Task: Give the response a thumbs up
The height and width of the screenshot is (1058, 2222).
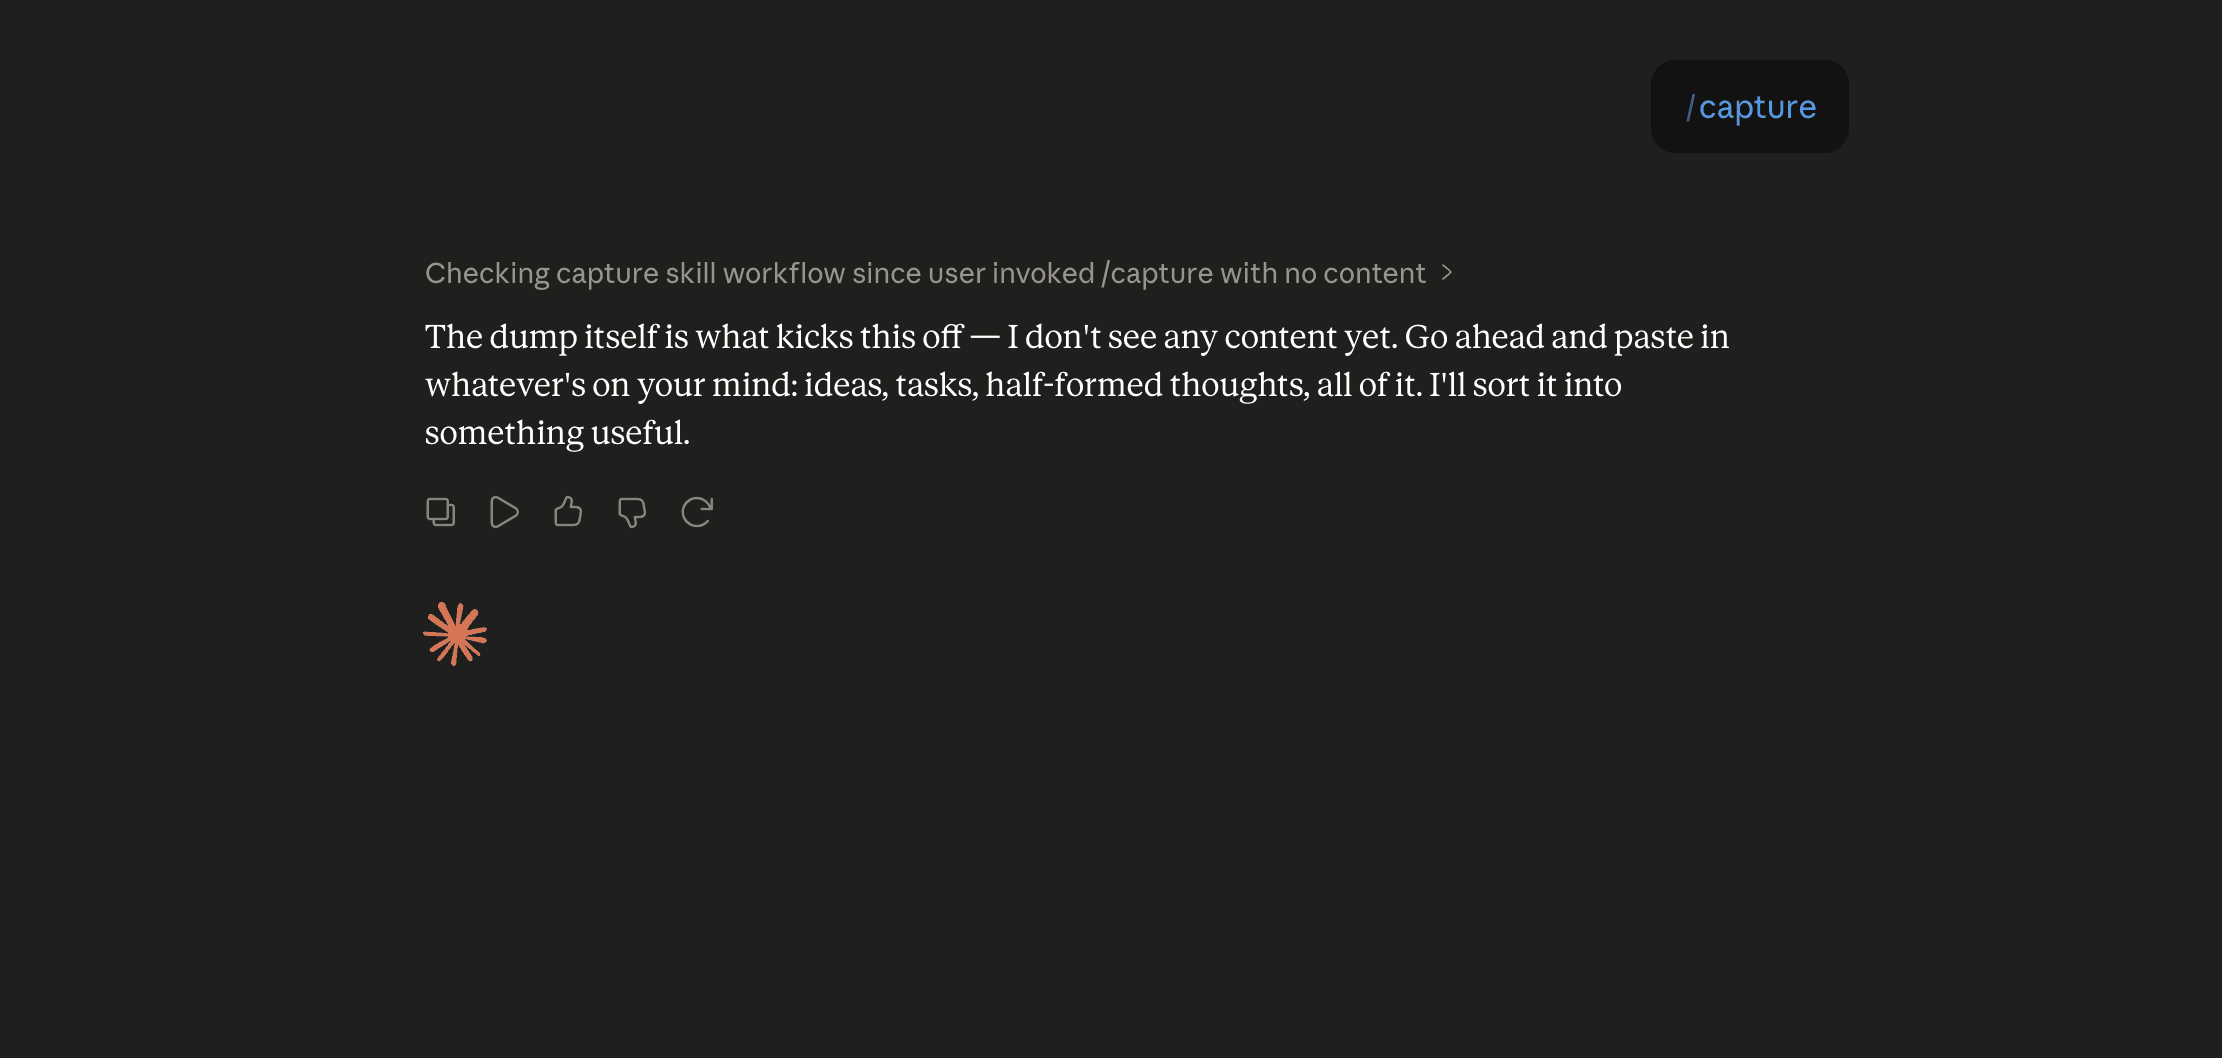Action: click(568, 512)
